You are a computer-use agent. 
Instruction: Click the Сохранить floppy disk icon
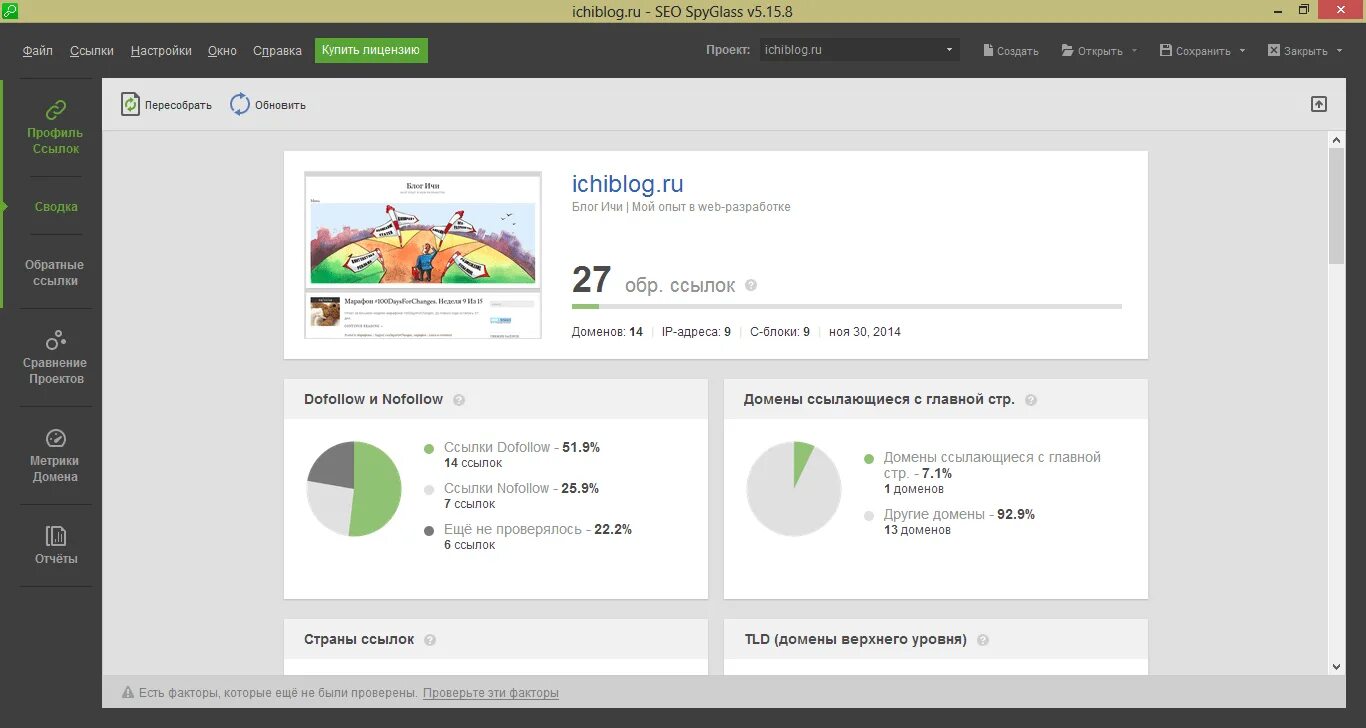pos(1166,50)
